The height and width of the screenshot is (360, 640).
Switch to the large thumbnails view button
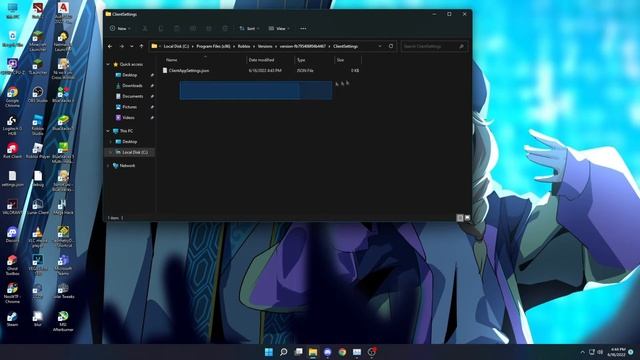pos(467,218)
